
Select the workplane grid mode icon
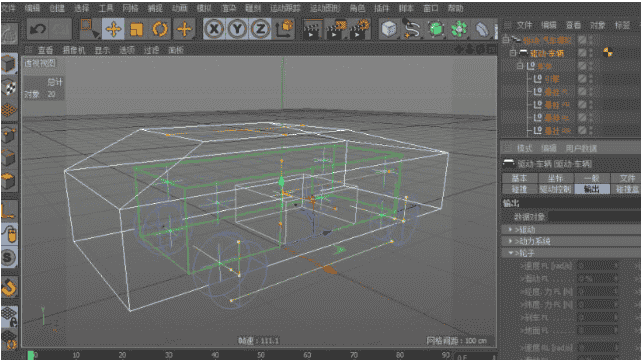tap(9, 111)
